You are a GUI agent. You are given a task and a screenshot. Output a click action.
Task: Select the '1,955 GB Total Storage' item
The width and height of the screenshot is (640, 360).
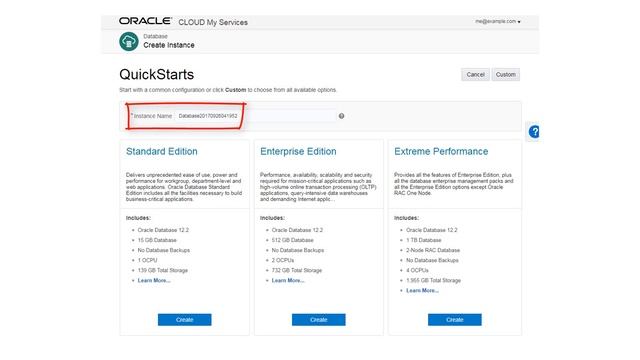pos(433,280)
